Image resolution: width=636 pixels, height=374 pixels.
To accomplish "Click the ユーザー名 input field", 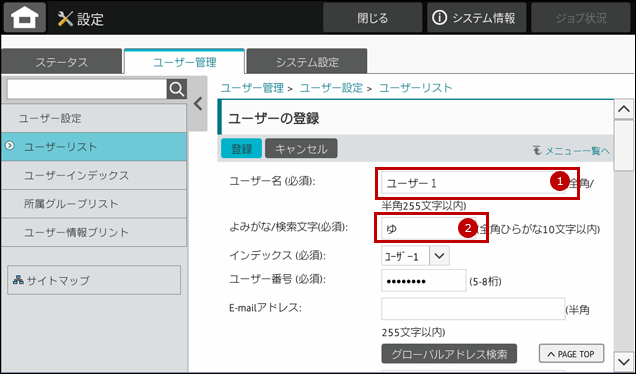I will (473, 183).
